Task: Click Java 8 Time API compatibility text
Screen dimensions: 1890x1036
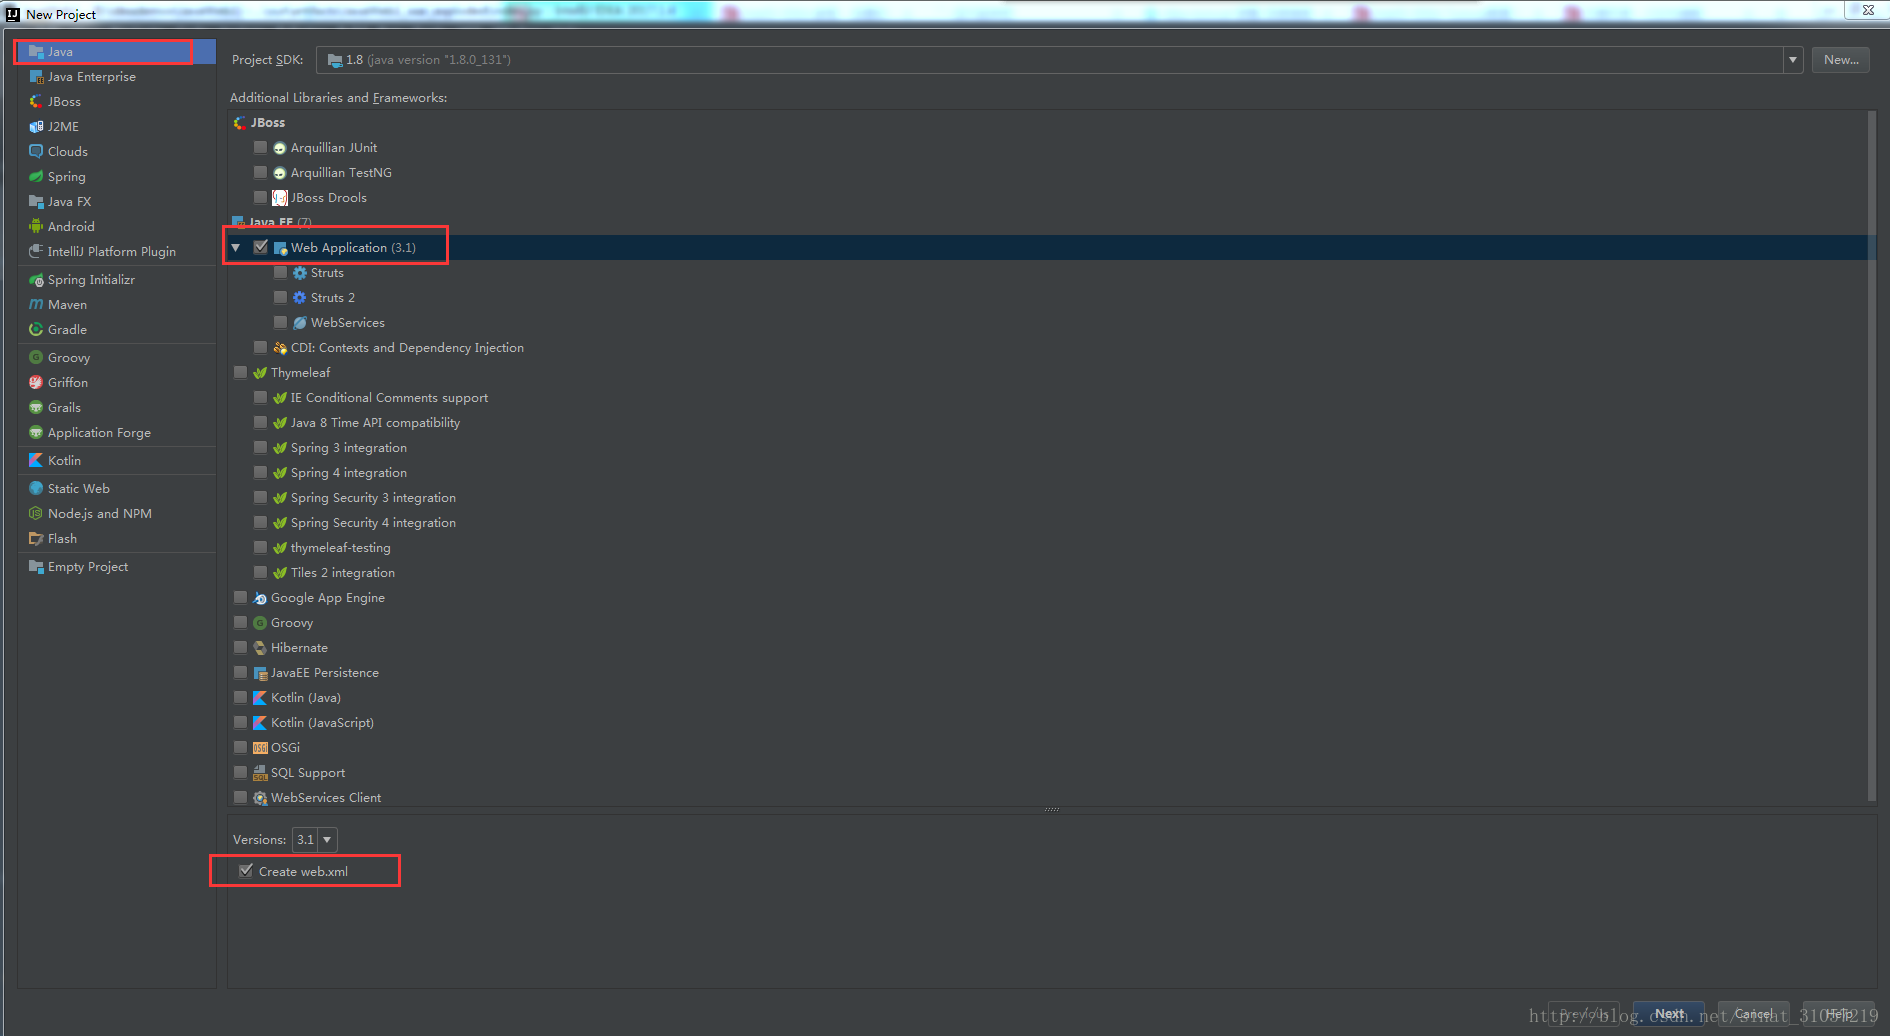Action: 375,422
